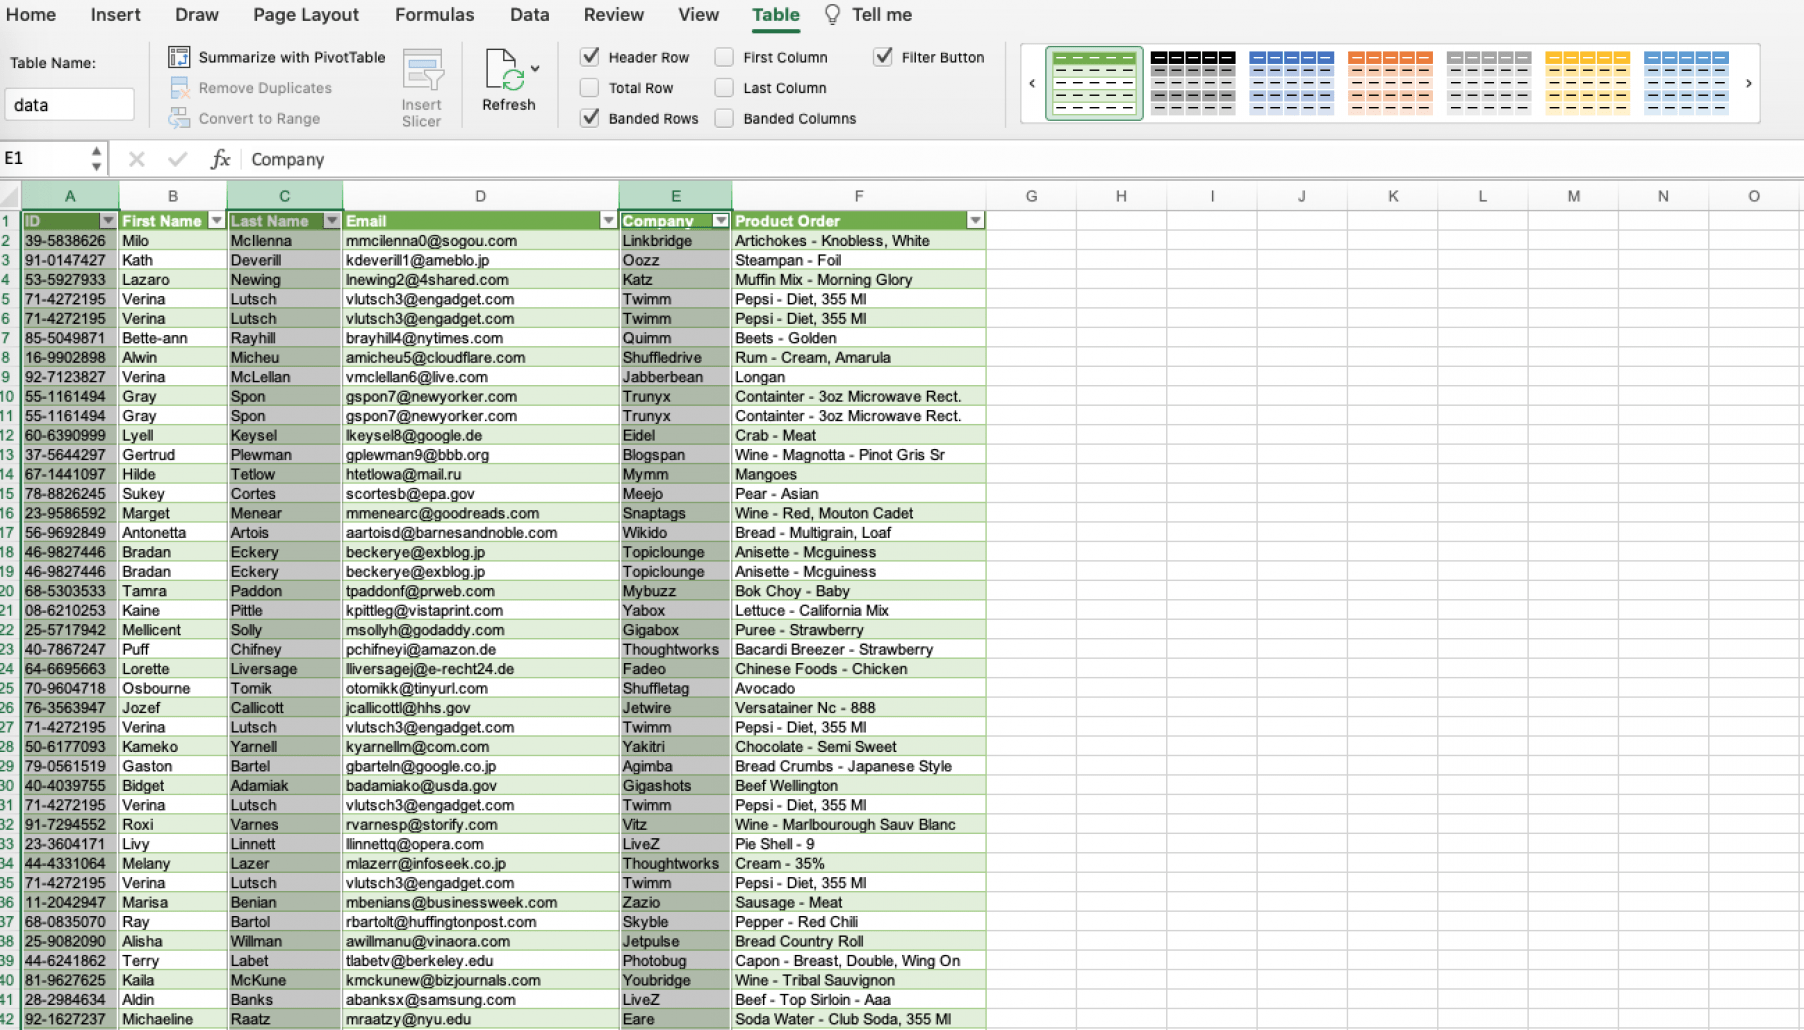This screenshot has width=1804, height=1030.
Task: Click the Tell me search text
Action: pos(882,14)
